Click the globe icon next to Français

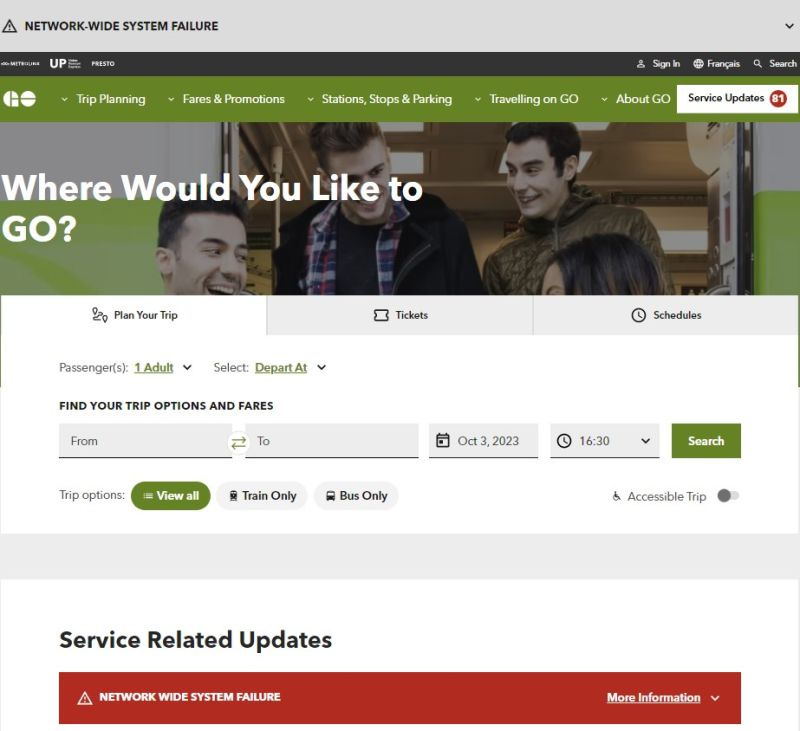coord(698,63)
